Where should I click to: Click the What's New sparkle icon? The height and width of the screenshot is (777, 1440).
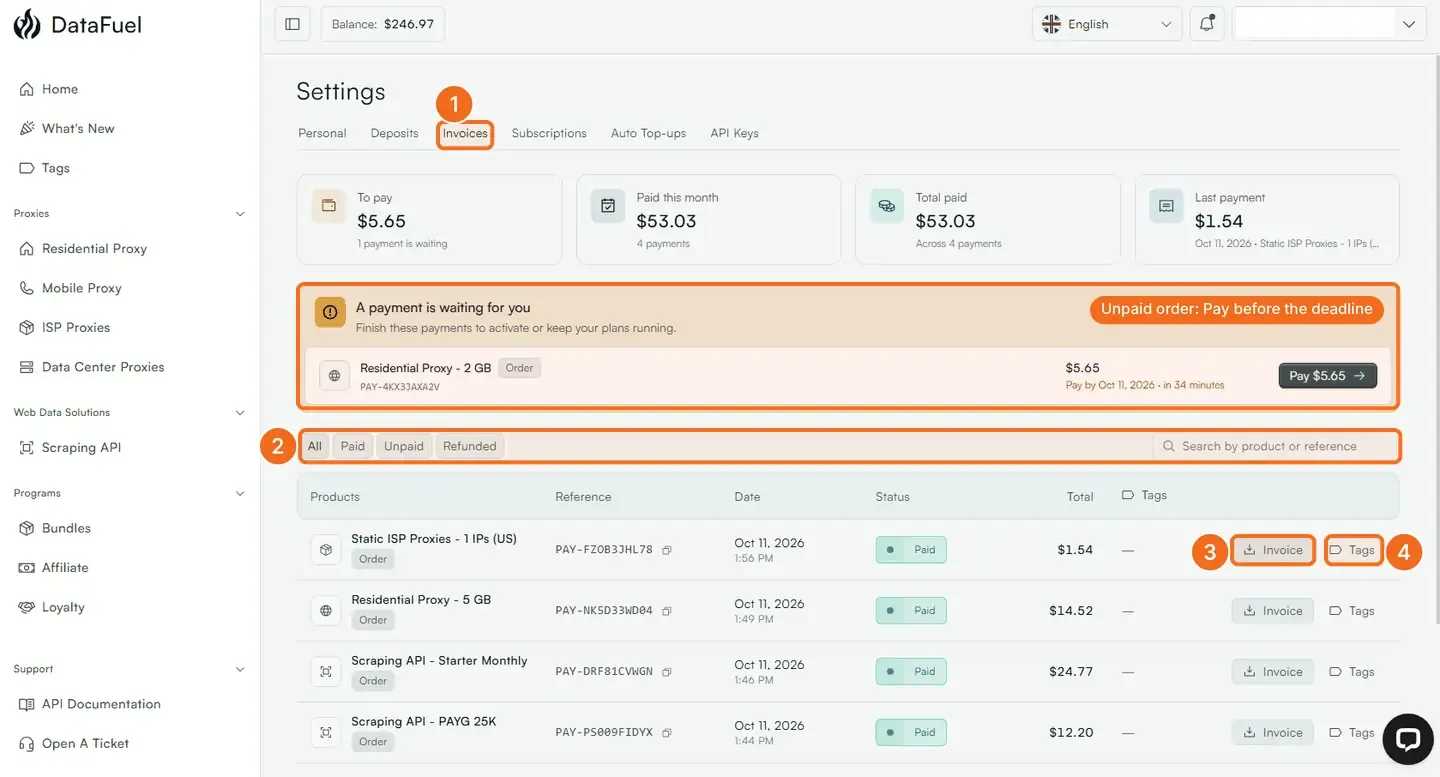(x=27, y=128)
